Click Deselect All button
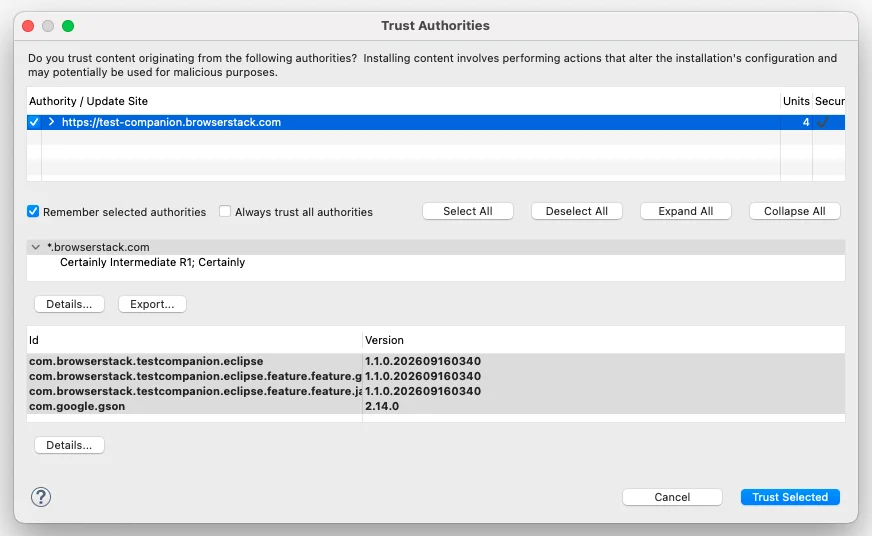Viewport: 872px width, 536px height. [577, 211]
